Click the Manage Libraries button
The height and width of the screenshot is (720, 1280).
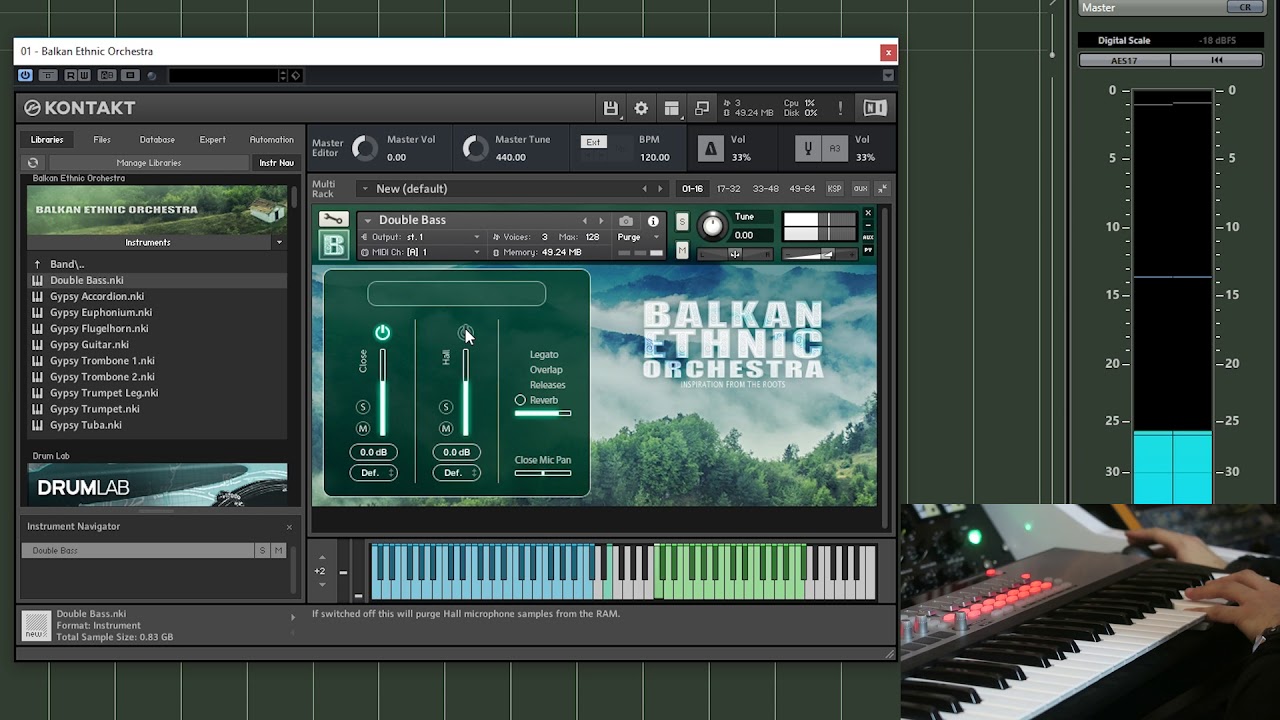(148, 163)
